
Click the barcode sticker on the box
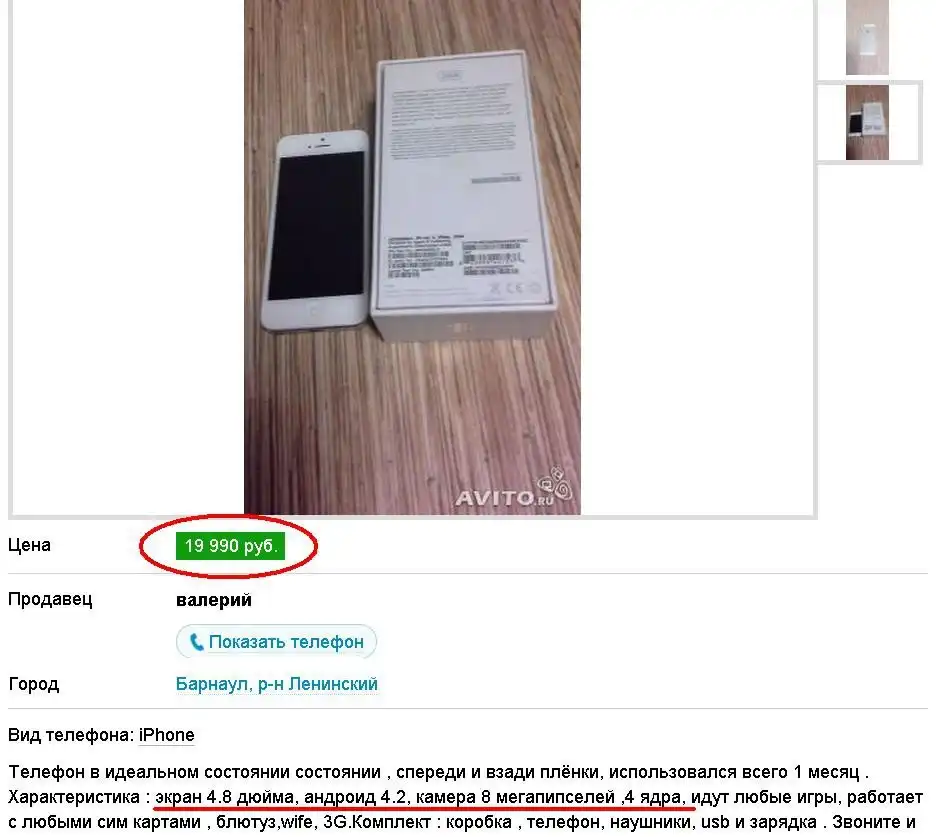493,257
